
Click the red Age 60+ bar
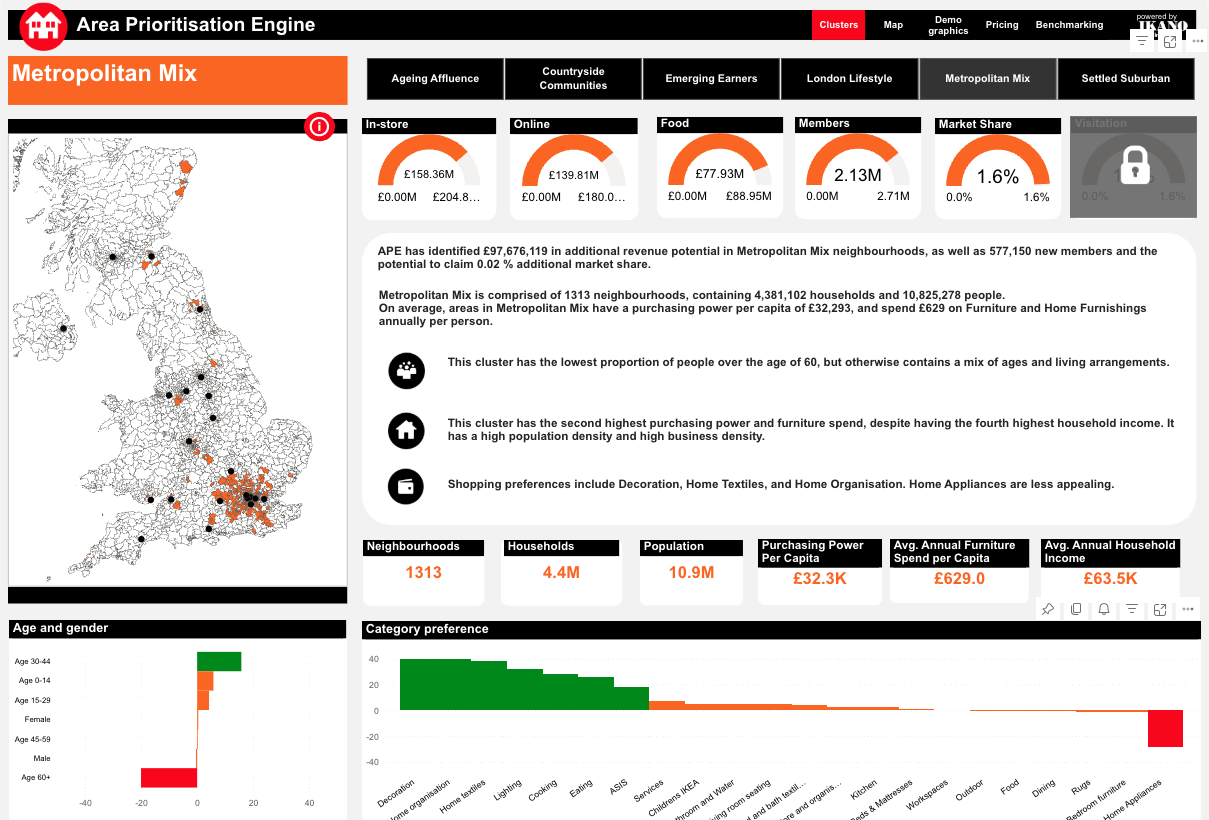coord(169,778)
